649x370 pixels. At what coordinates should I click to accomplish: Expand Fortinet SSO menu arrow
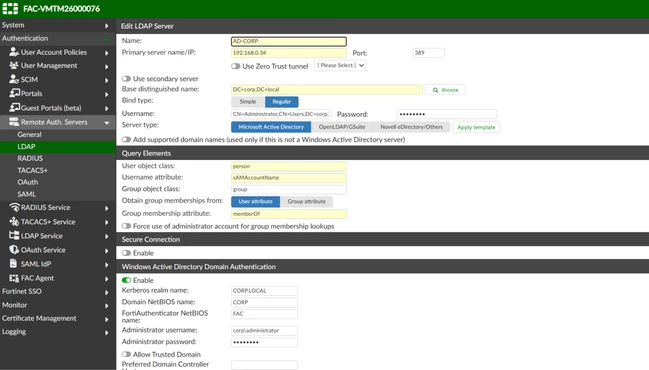pos(106,292)
